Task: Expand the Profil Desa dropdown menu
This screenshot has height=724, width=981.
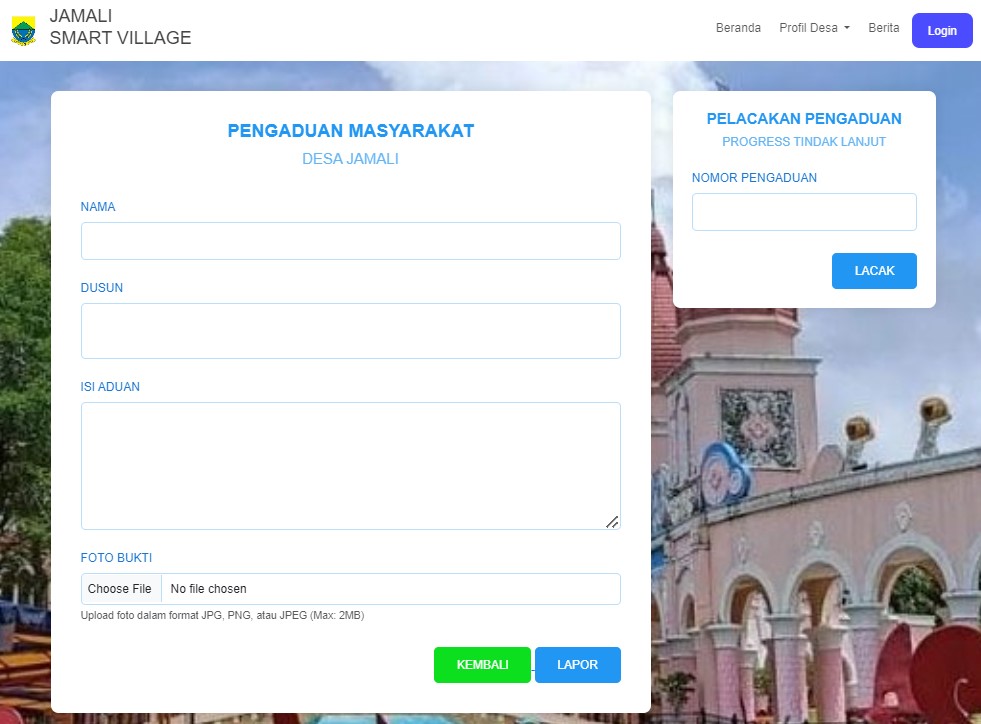Action: 814,28
